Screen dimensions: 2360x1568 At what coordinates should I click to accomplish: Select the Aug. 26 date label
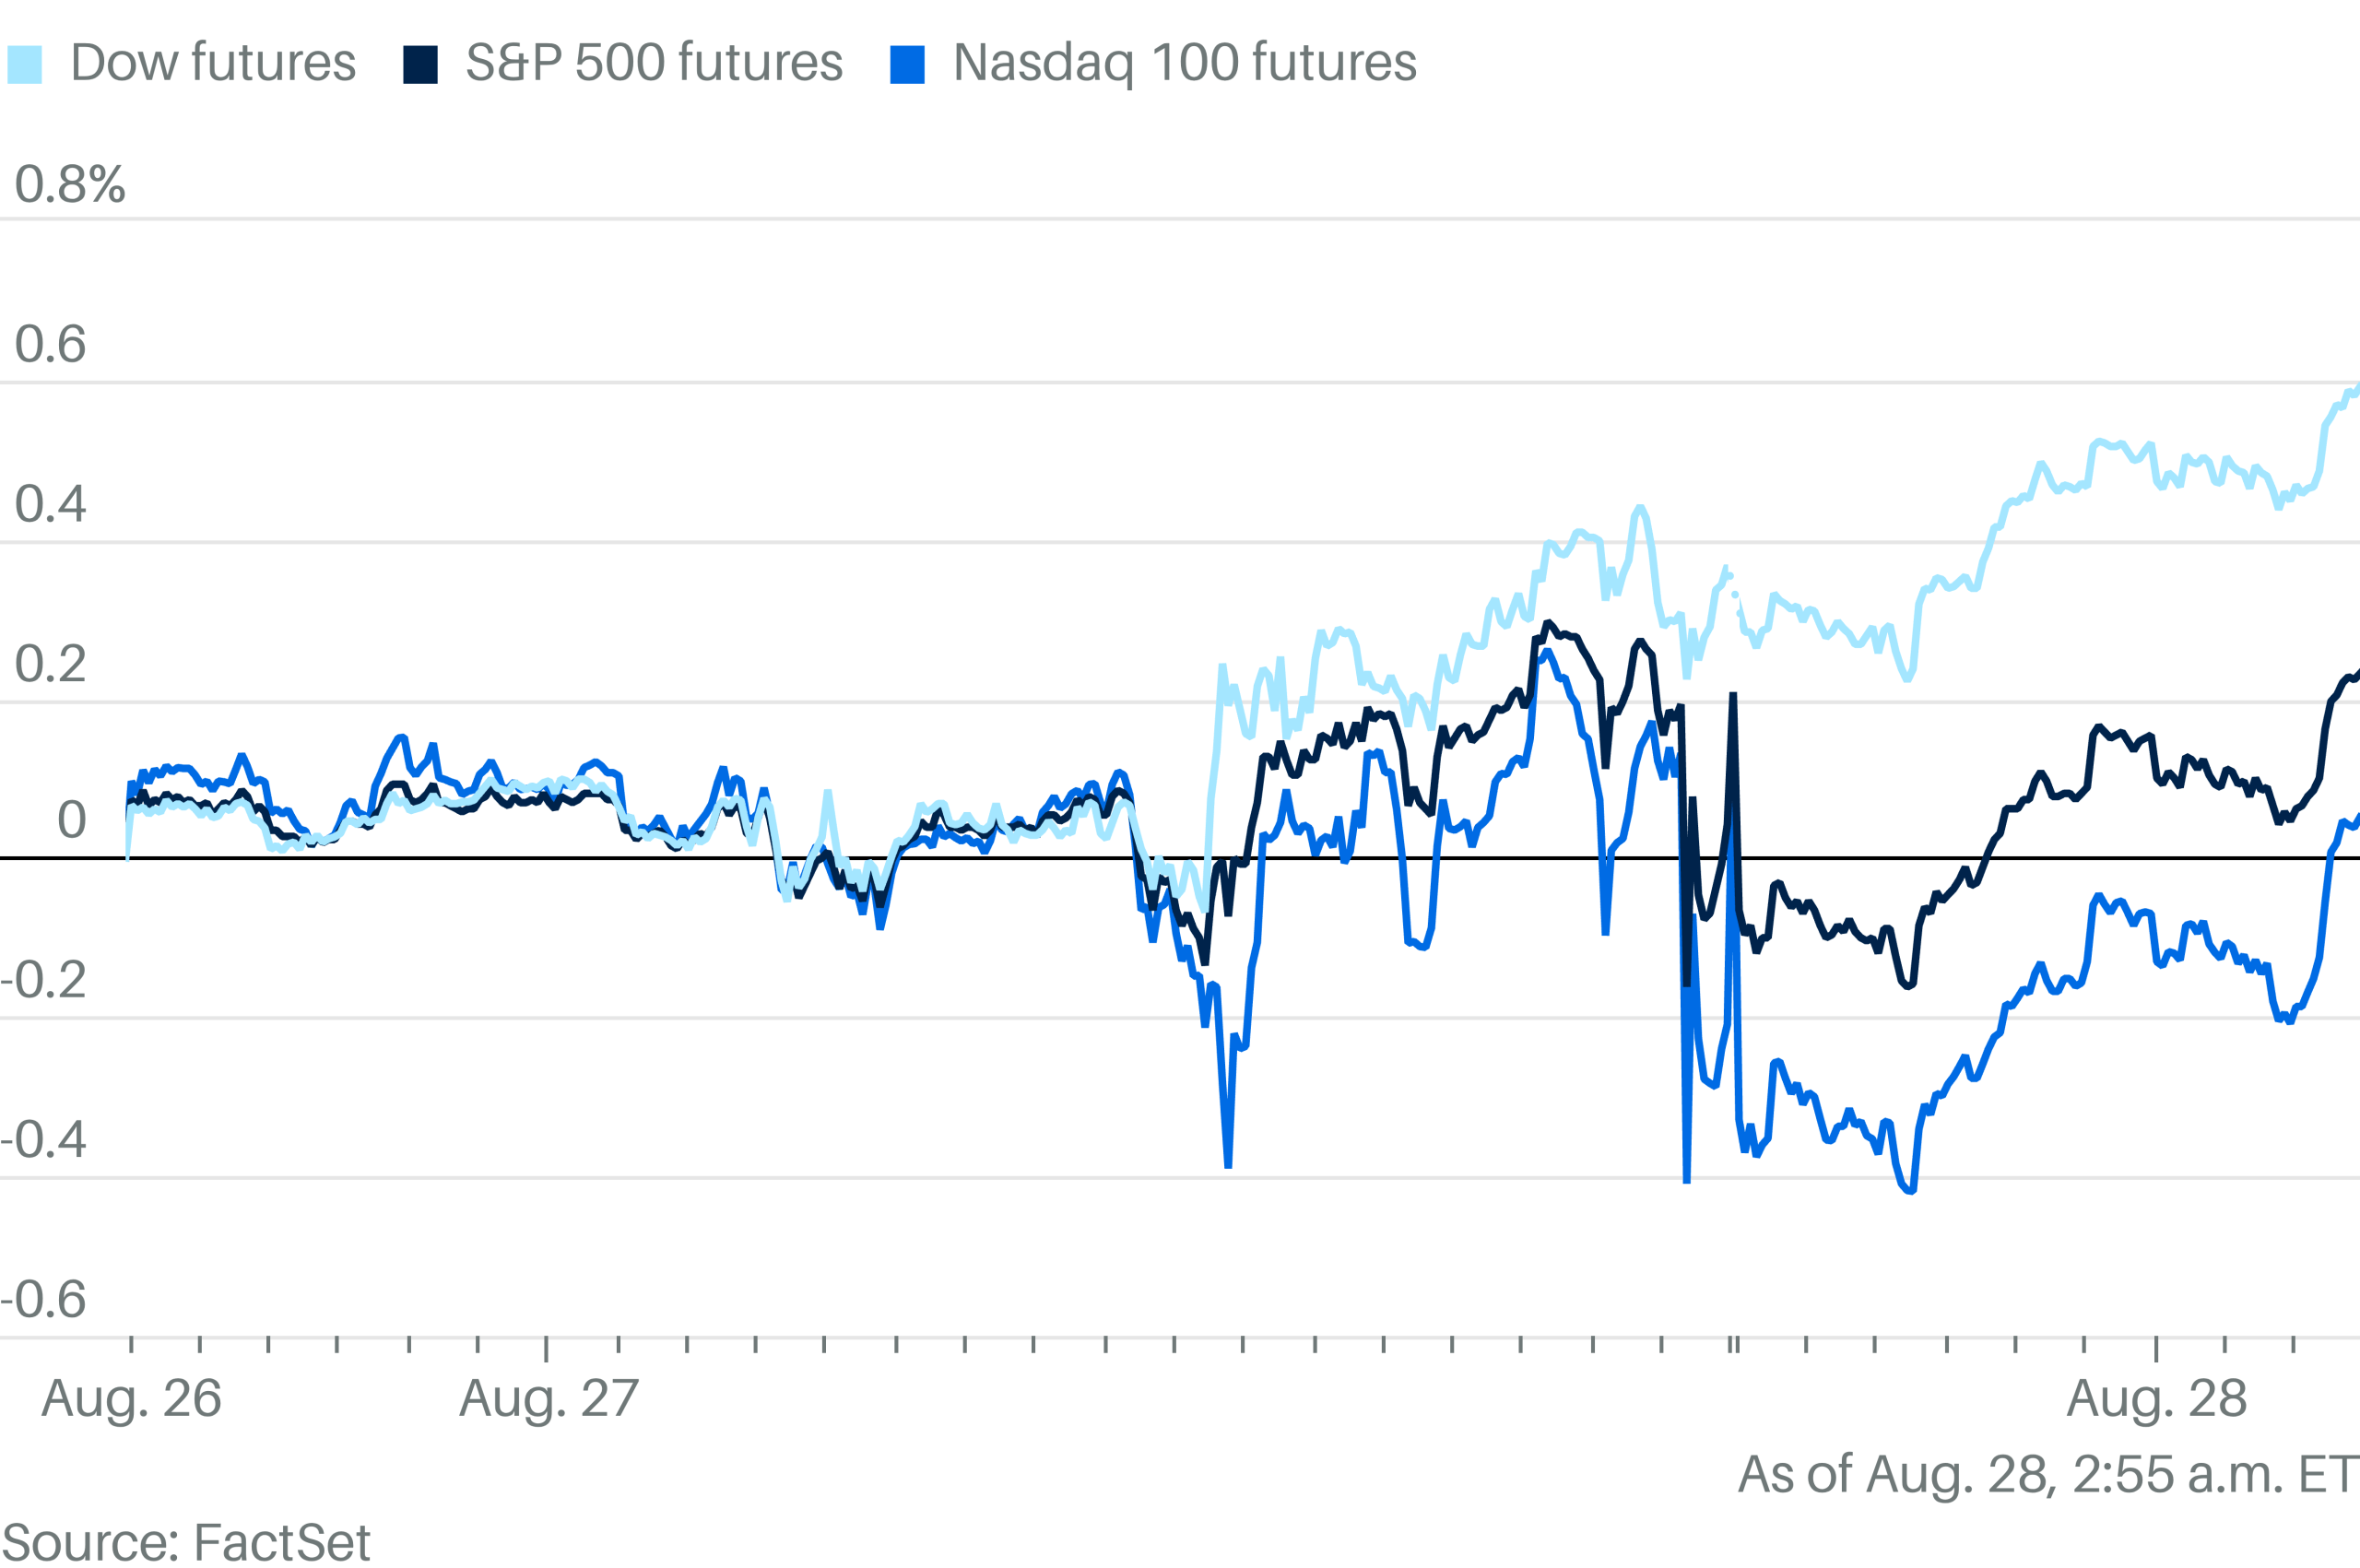[x=131, y=1398]
